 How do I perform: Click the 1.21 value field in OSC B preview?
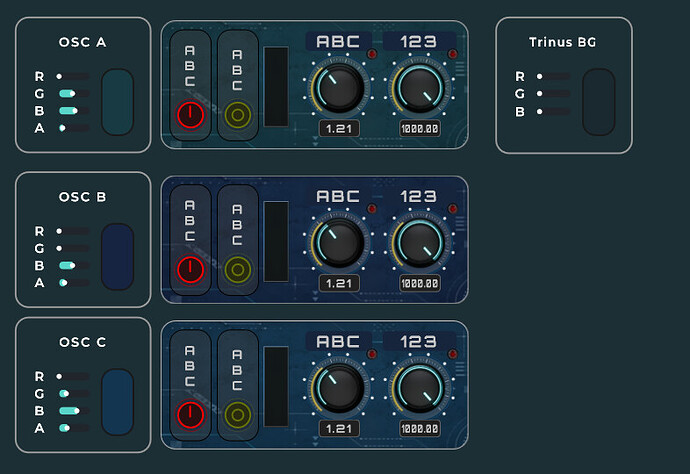339,283
